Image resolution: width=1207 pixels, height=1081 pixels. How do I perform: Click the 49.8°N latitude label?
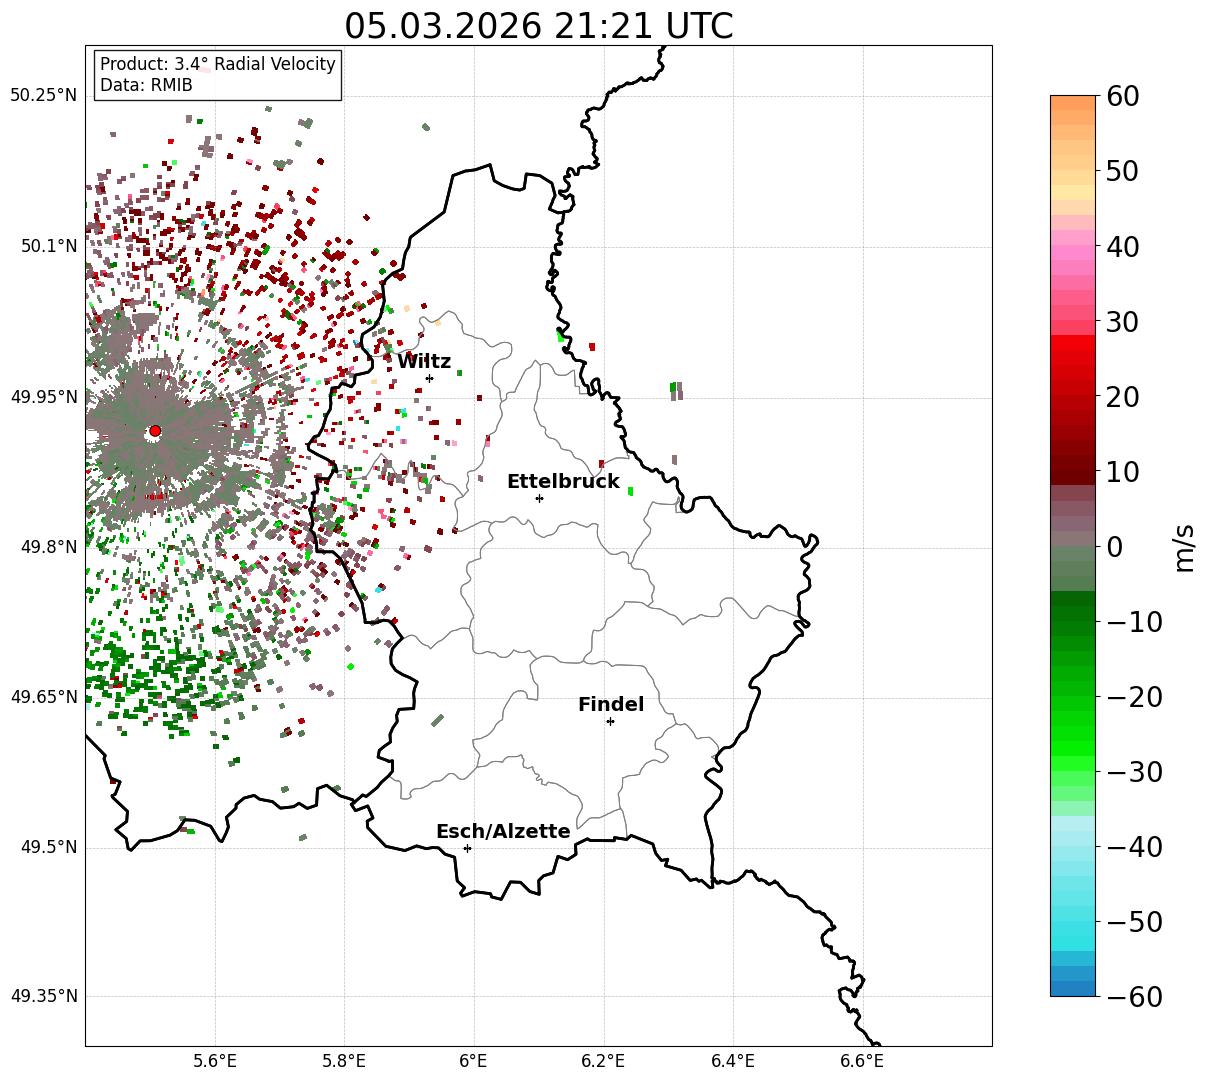[x=48, y=547]
